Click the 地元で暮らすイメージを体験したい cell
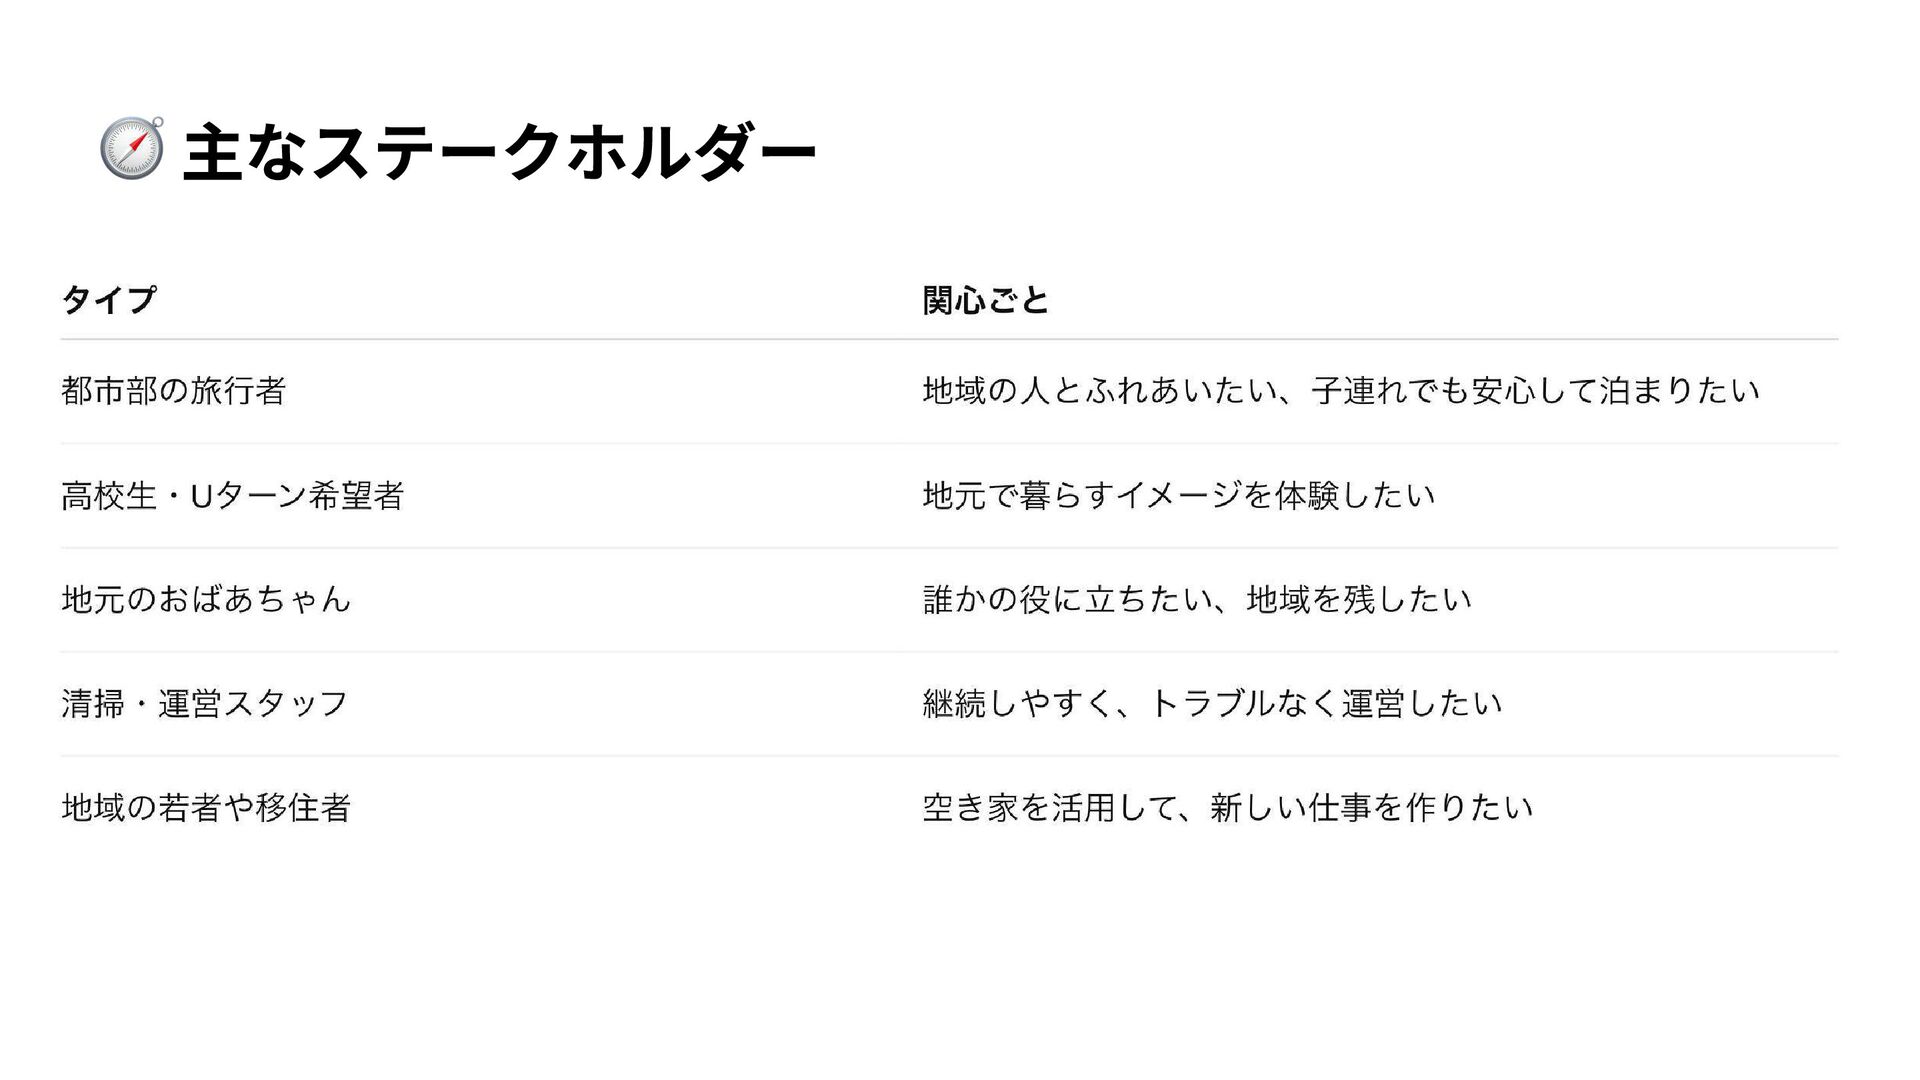Screen dimensions: 1920x1080 point(1178,495)
